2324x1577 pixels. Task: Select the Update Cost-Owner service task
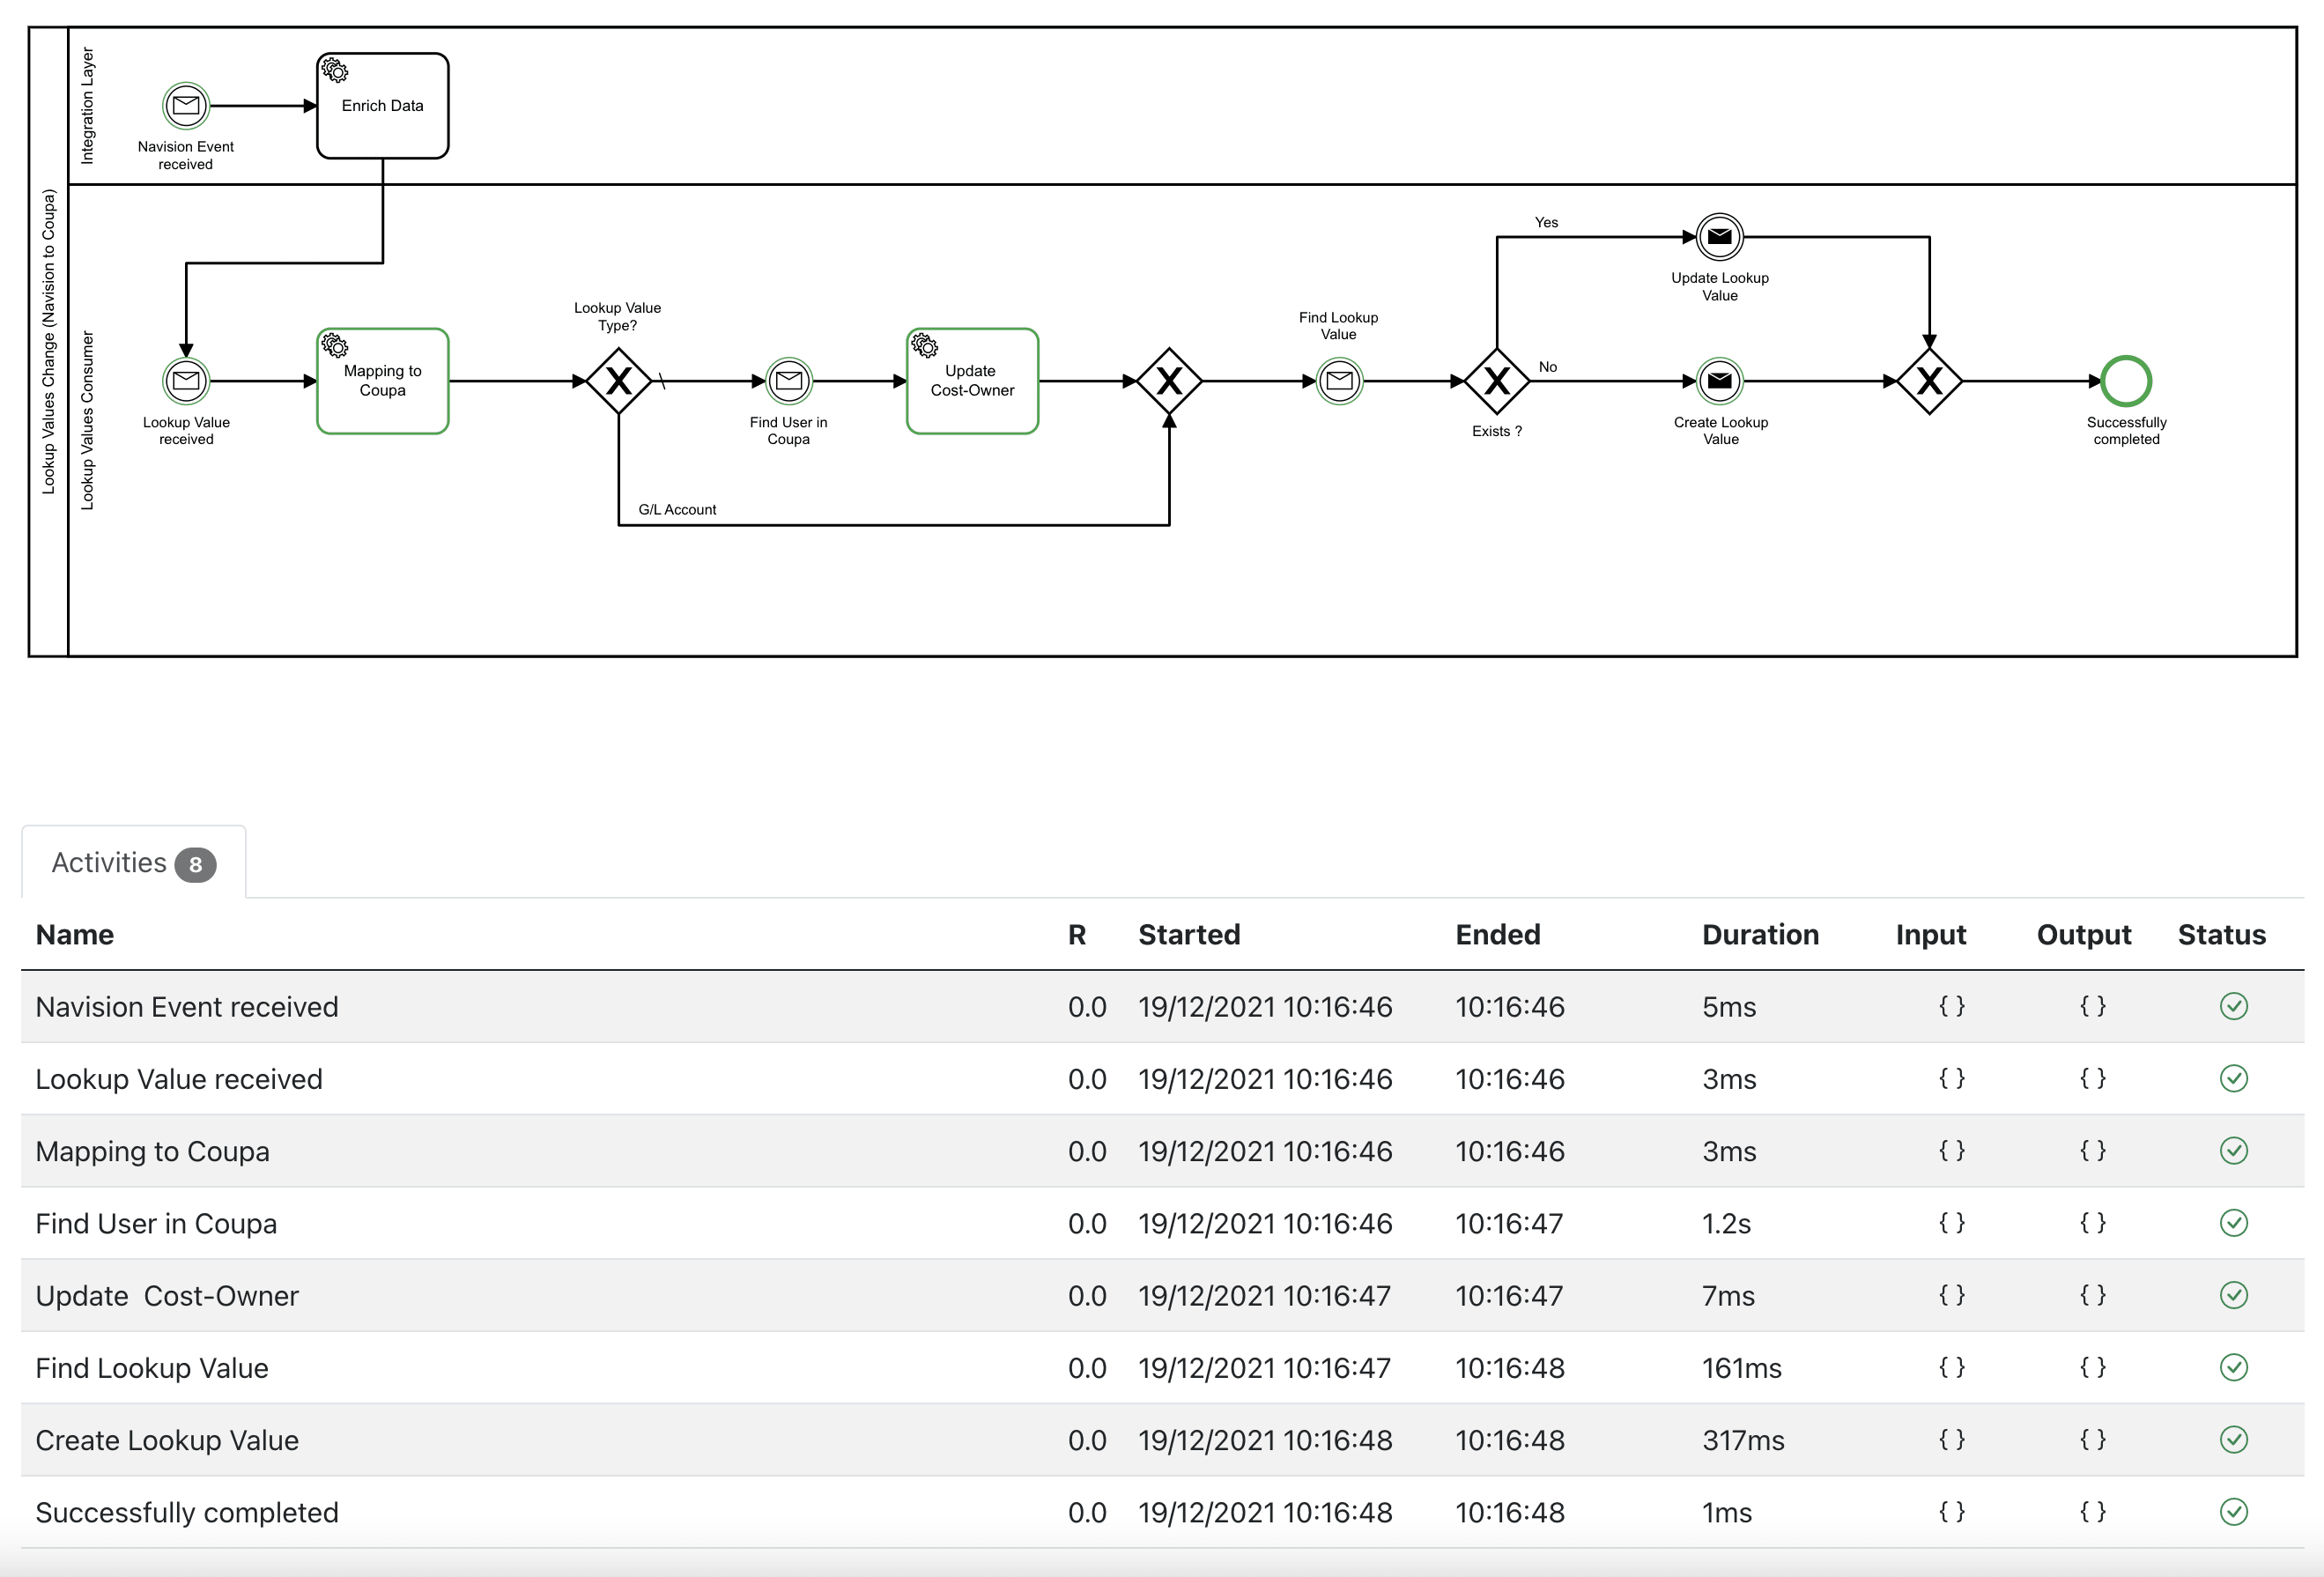click(x=972, y=381)
